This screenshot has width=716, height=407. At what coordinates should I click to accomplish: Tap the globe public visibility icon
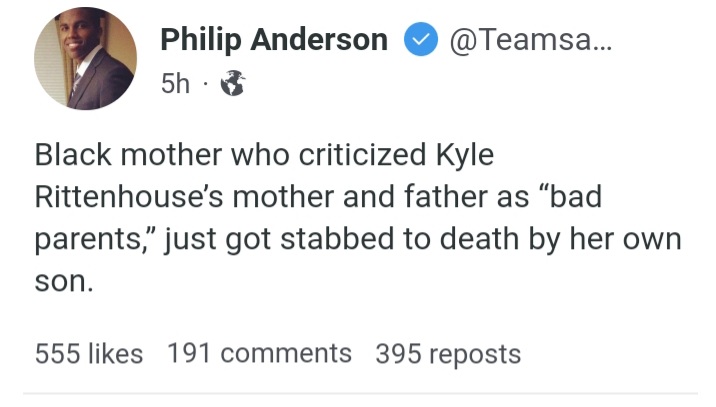click(x=232, y=85)
